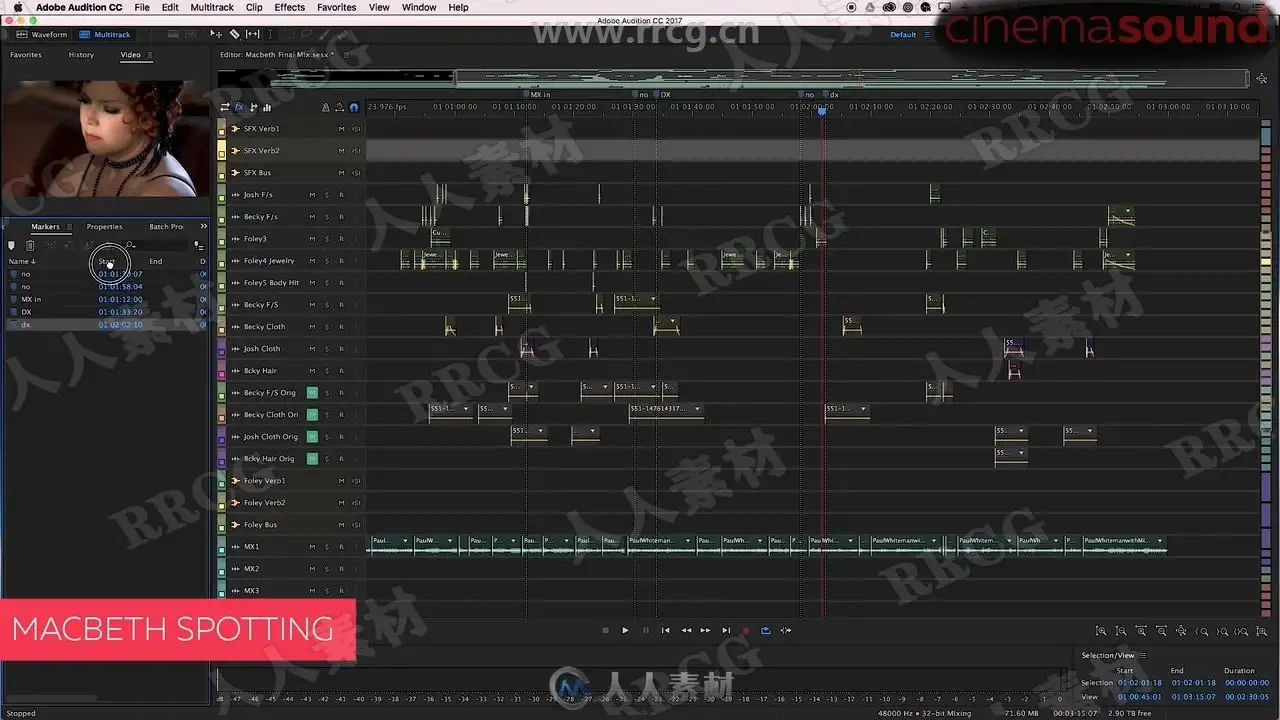Screen dimensions: 1280x720
Task: Open the marker search options dropdown
Action: [x=130, y=245]
